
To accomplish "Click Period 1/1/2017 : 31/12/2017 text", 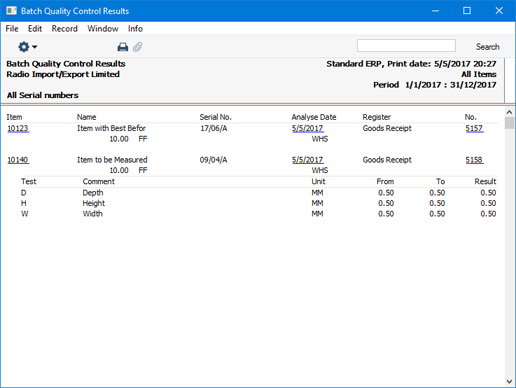I will (x=435, y=85).
